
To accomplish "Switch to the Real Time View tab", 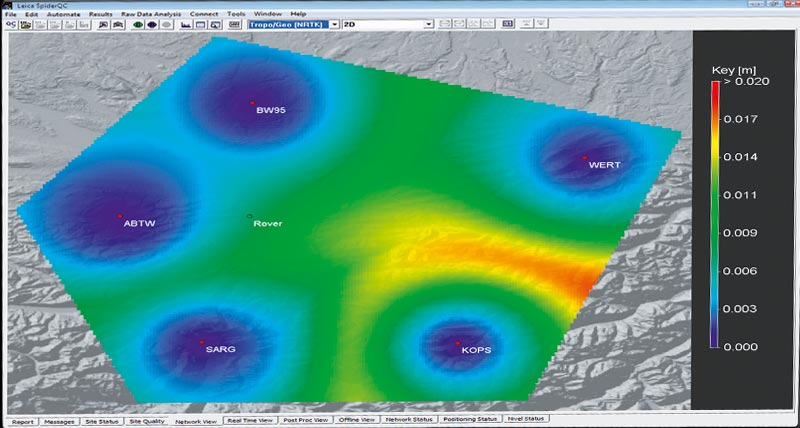I will coord(248,421).
